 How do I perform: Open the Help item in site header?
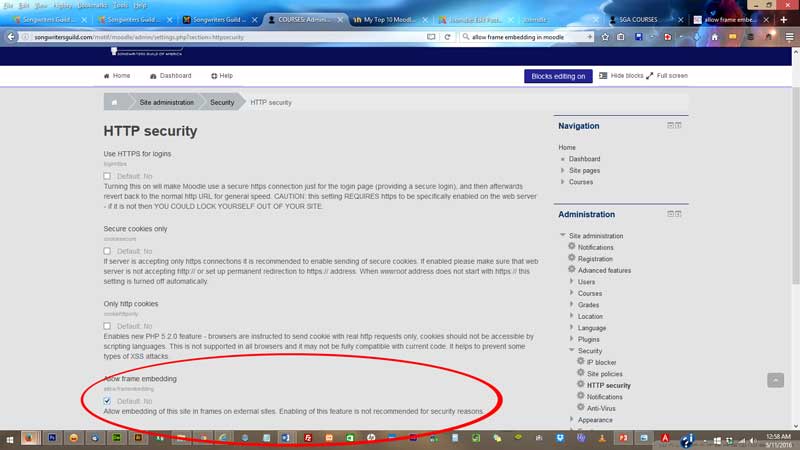tap(221, 76)
